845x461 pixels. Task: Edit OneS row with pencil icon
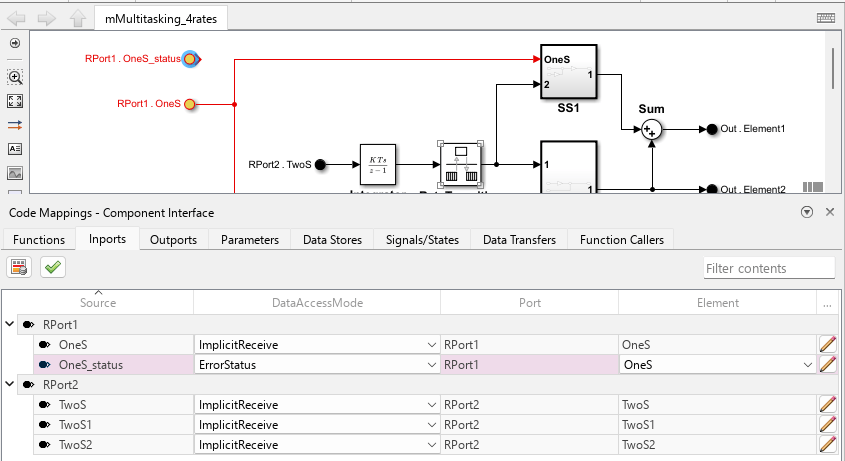coord(828,345)
